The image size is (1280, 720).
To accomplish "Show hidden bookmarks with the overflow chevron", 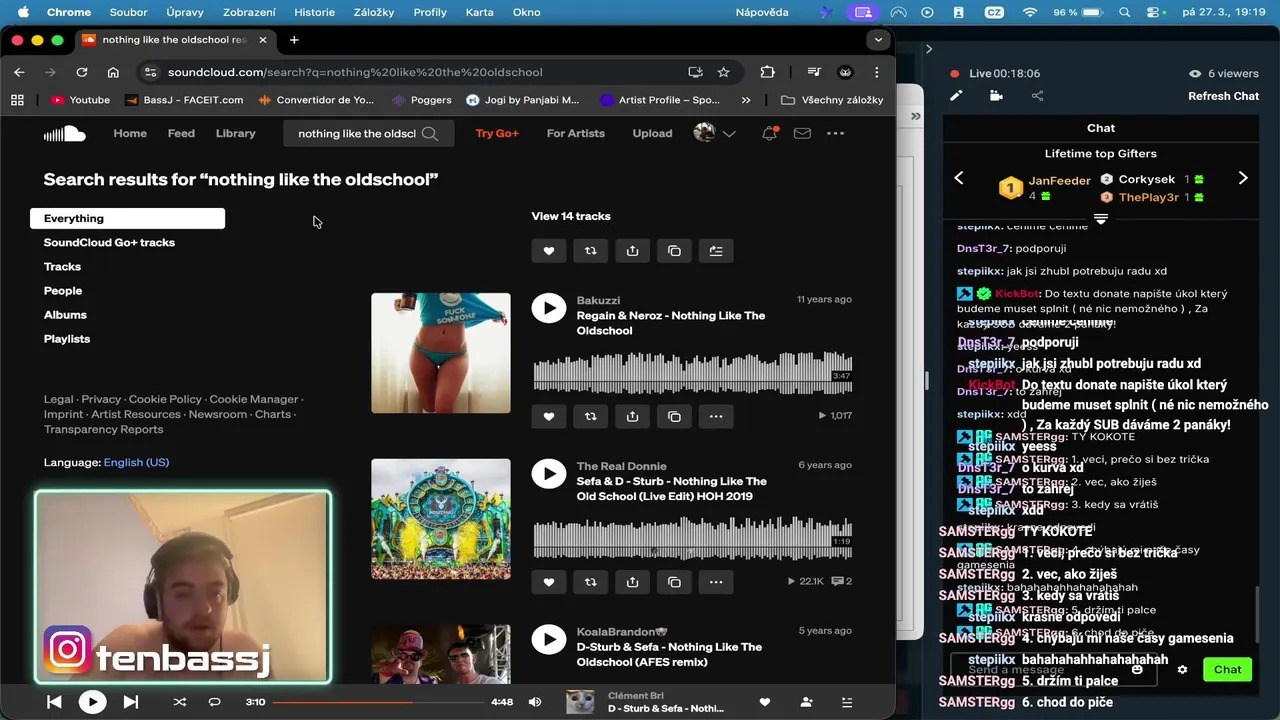I will pos(746,100).
